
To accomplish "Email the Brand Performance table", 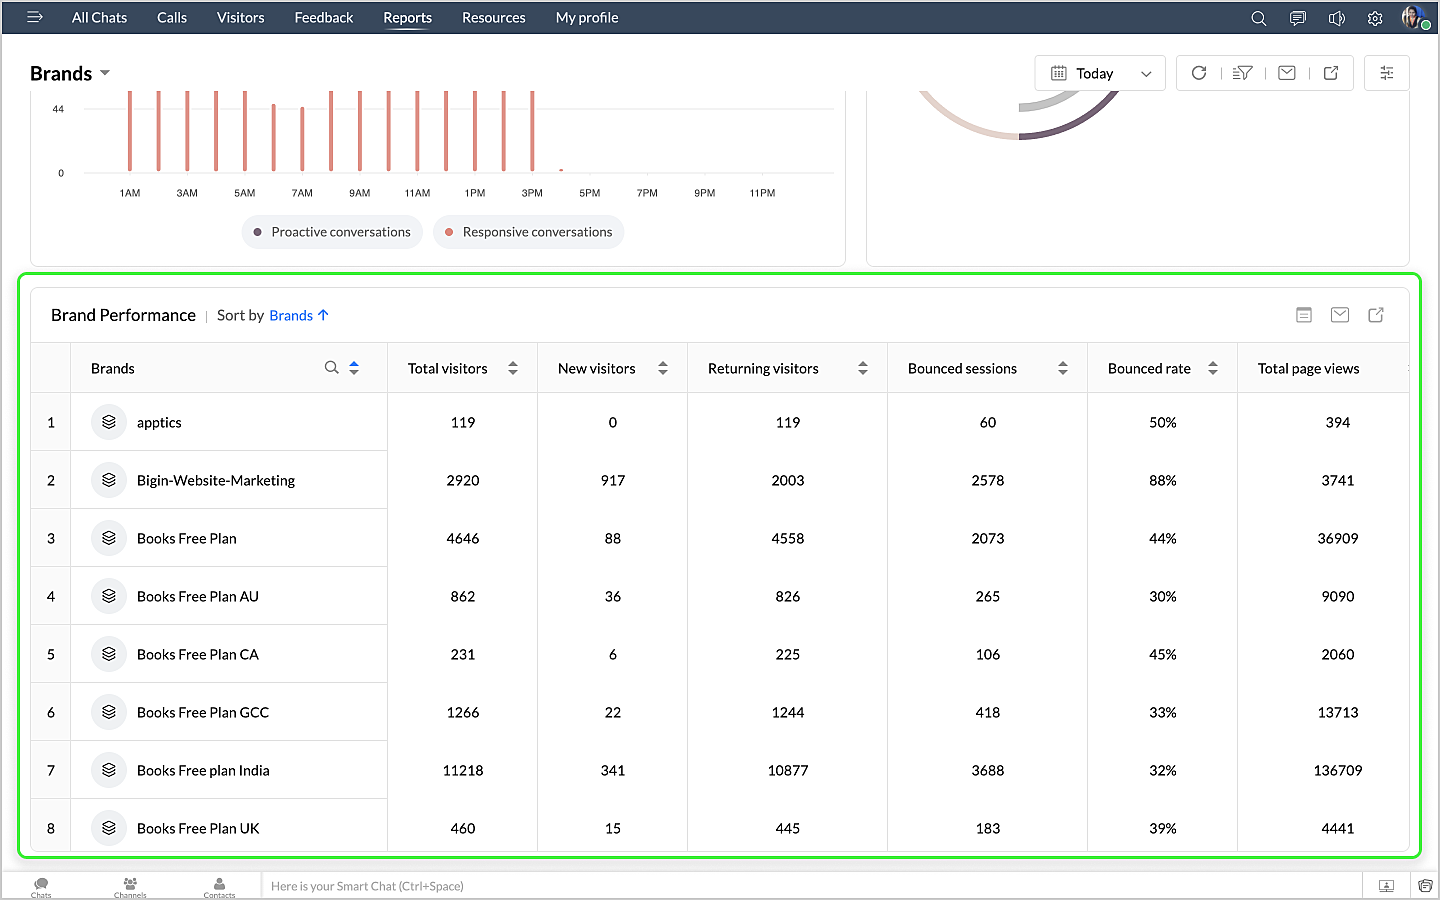I will tap(1340, 315).
